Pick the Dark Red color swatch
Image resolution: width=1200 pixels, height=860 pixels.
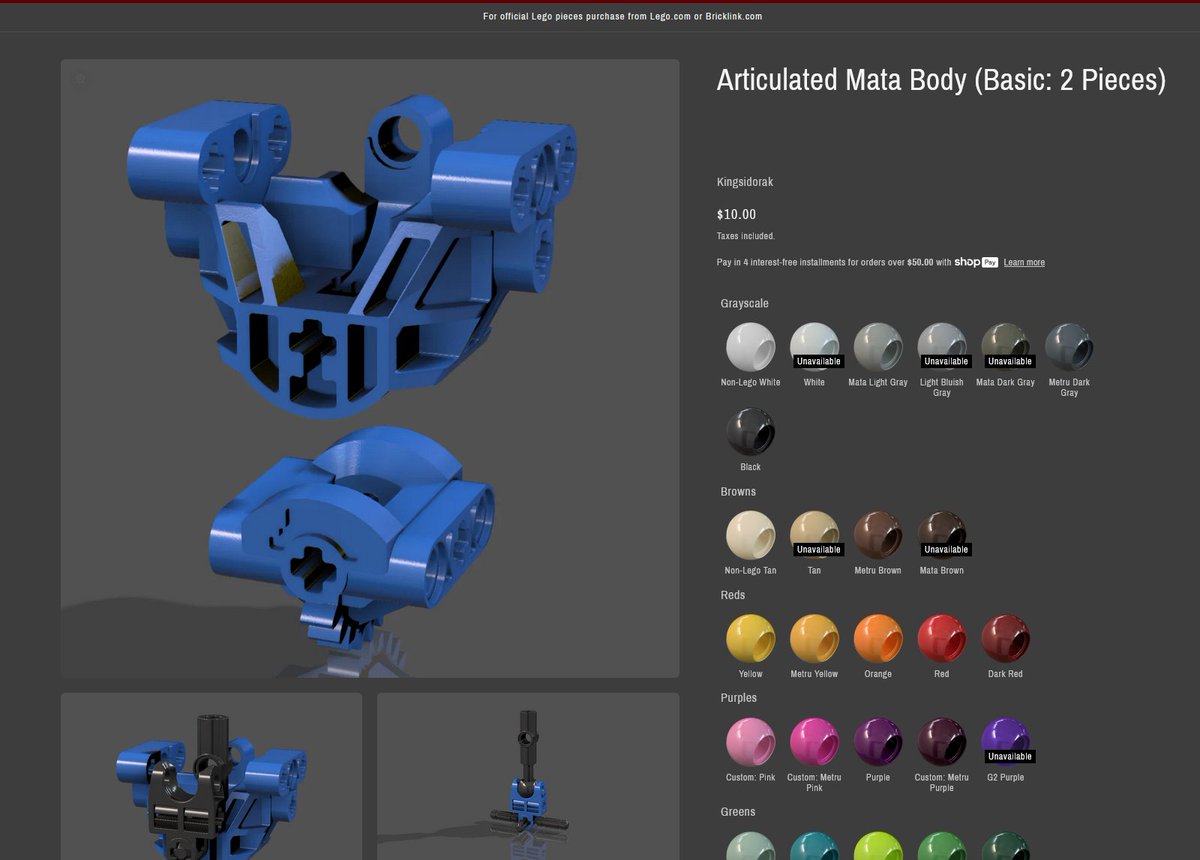pyautogui.click(x=1006, y=639)
